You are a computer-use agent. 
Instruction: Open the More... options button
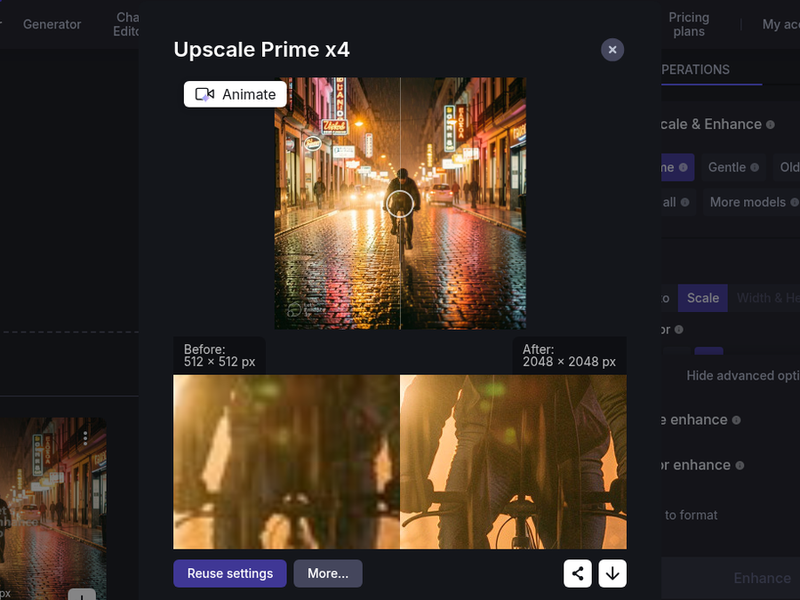pyautogui.click(x=328, y=573)
